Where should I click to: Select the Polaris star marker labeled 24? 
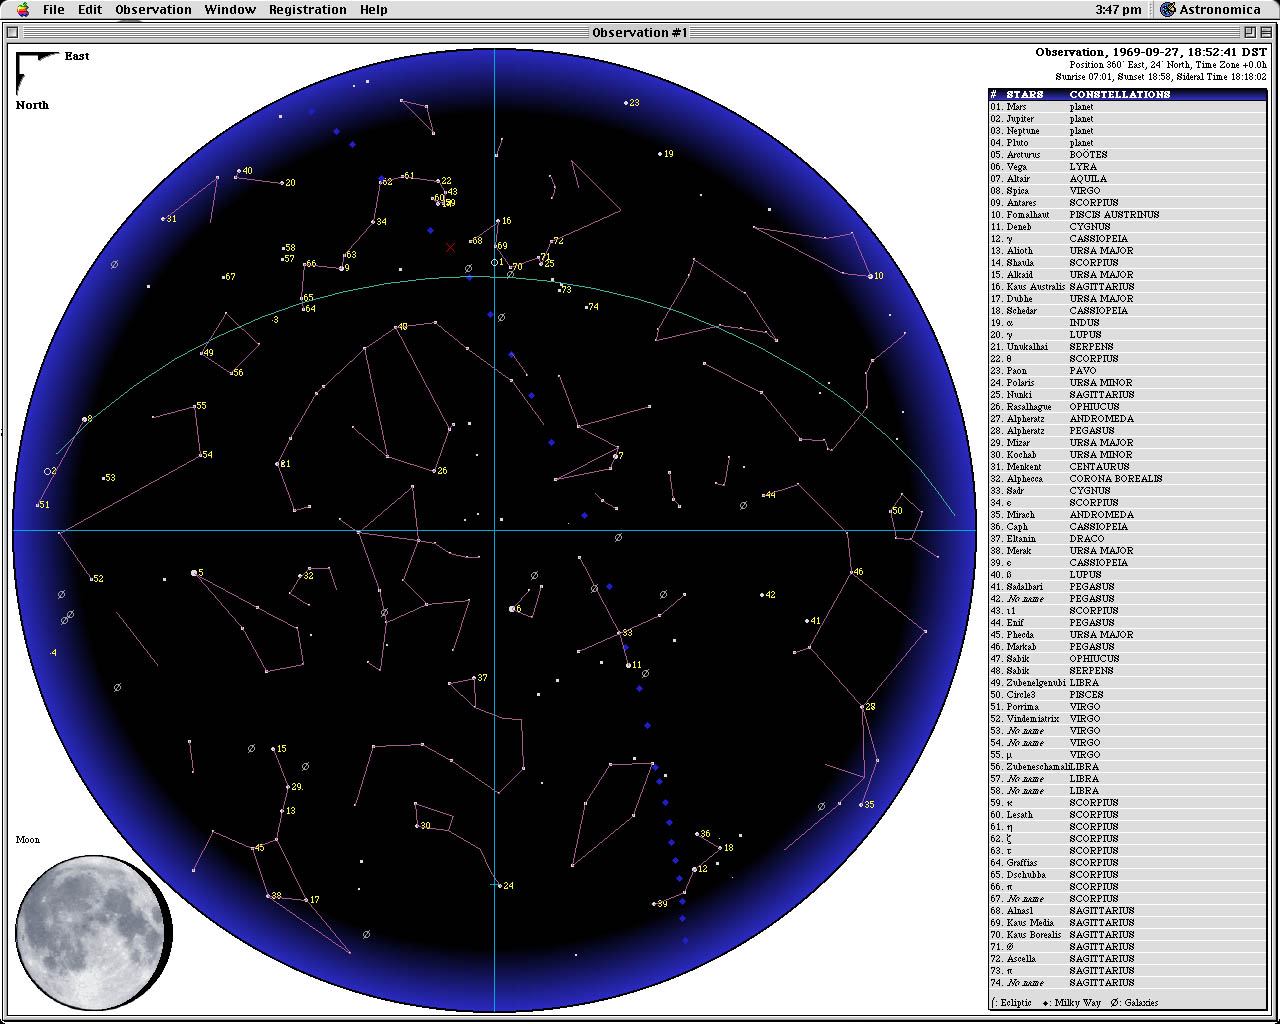[x=499, y=885]
